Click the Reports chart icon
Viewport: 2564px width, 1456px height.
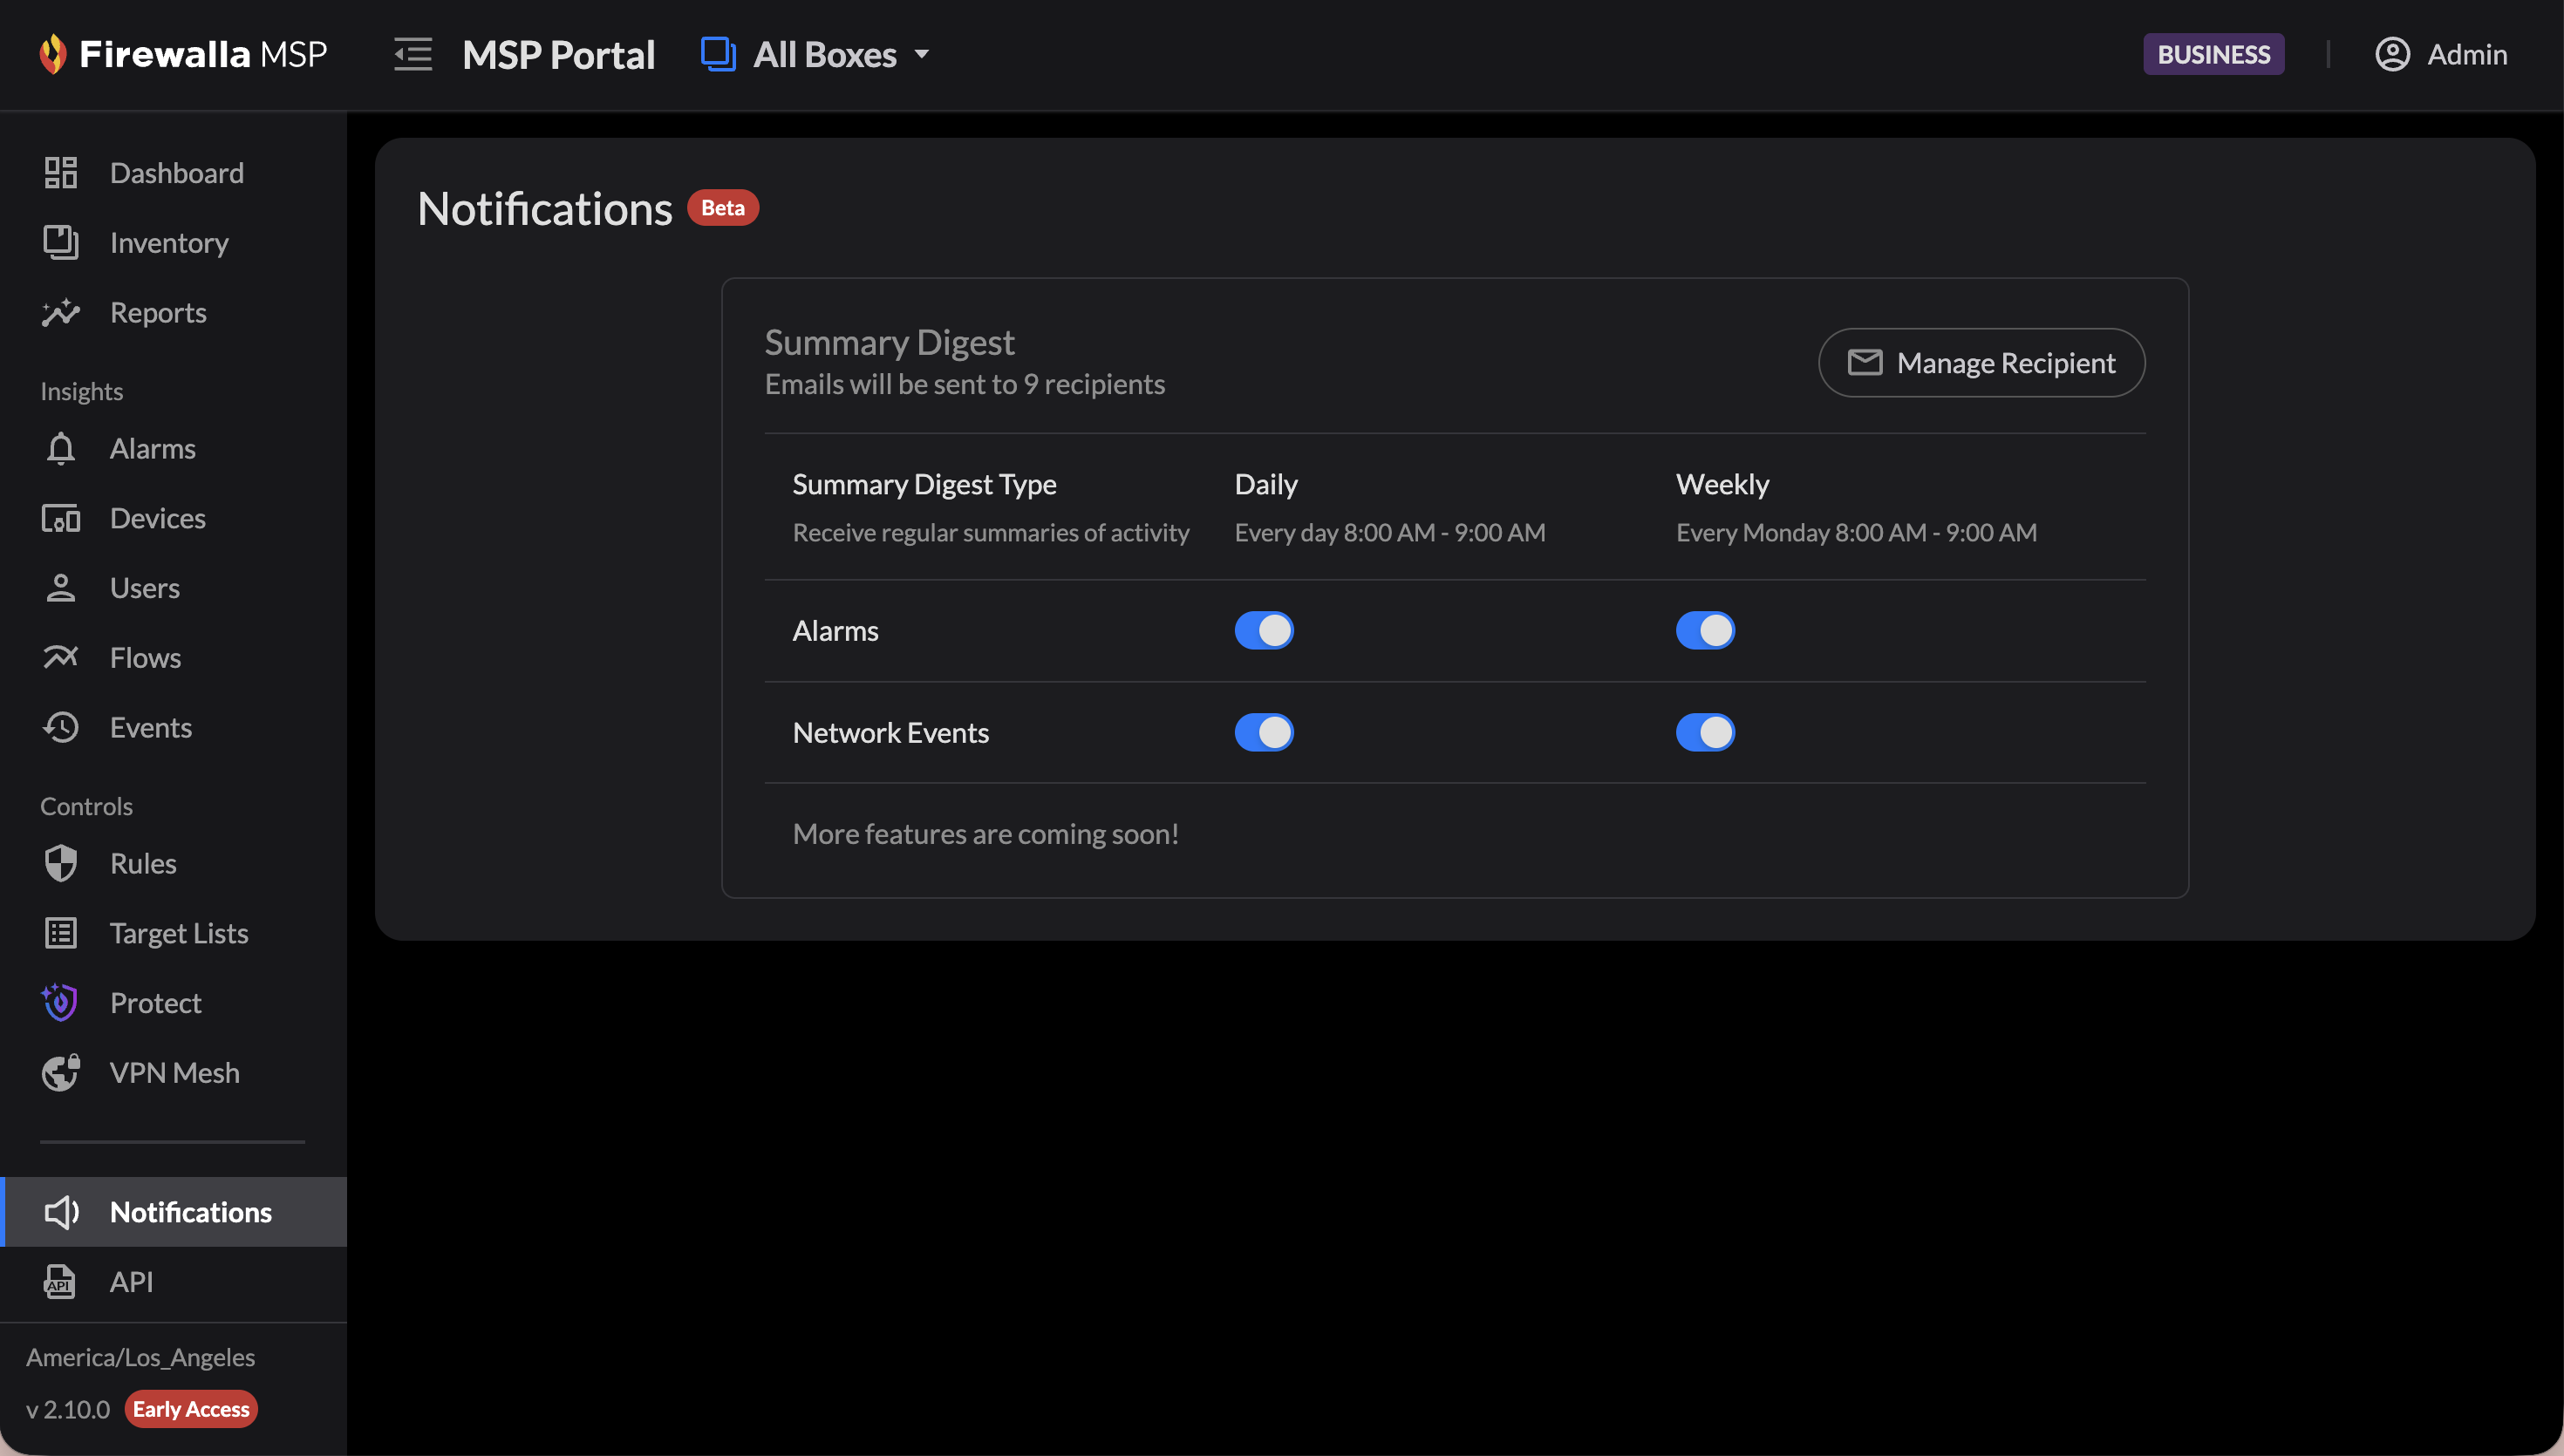point(60,313)
